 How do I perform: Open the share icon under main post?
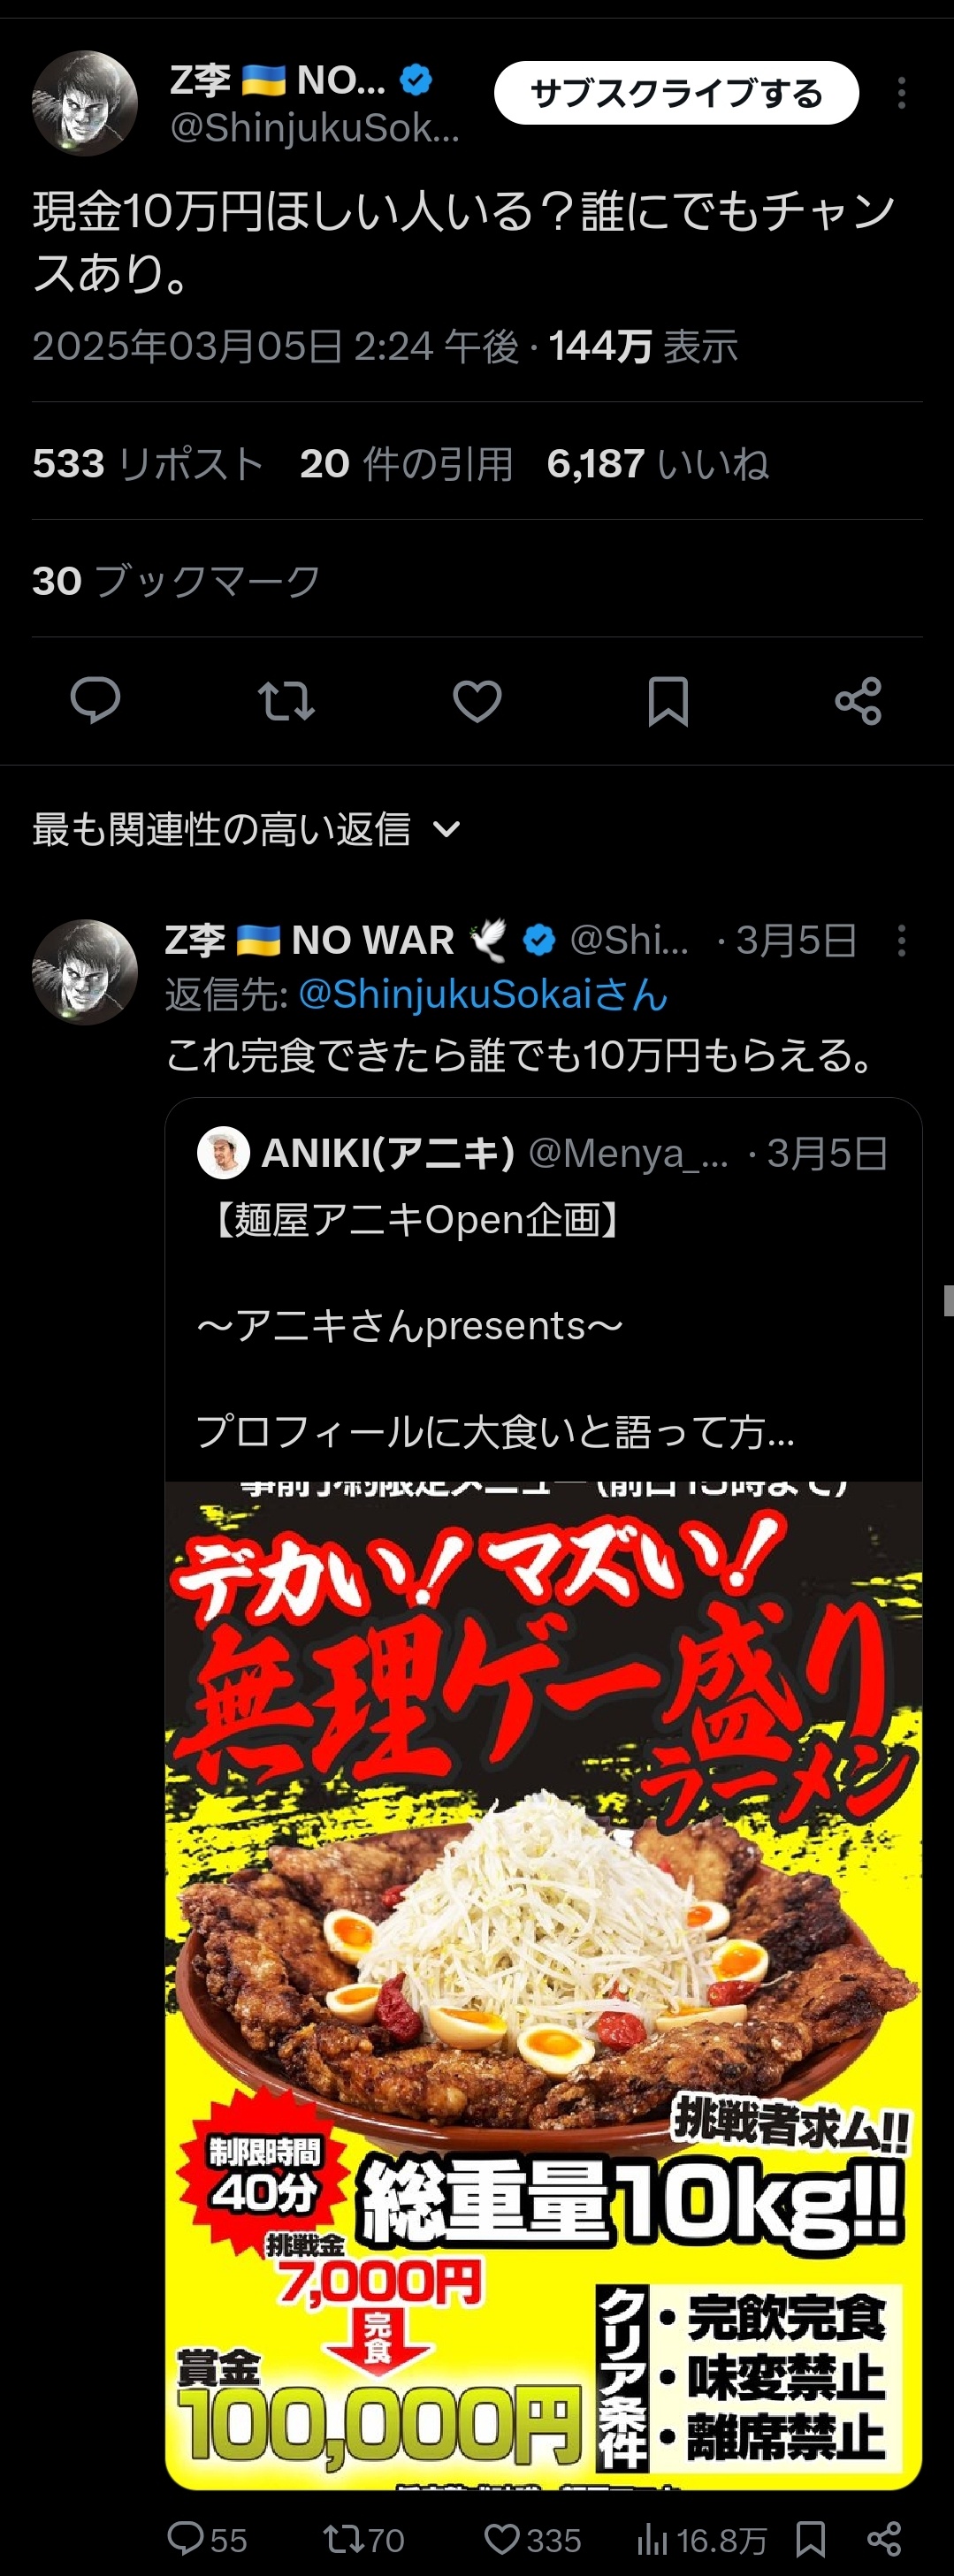tap(859, 700)
